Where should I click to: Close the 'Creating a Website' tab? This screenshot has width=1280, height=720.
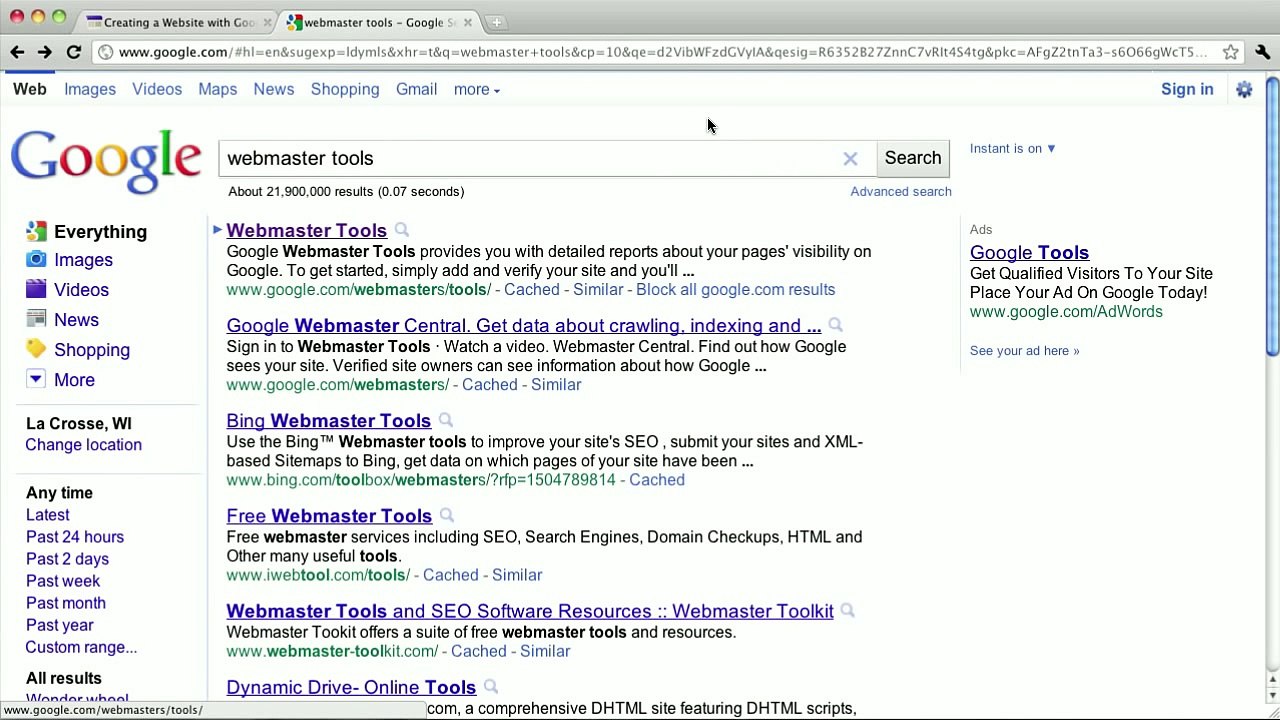pyautogui.click(x=267, y=22)
